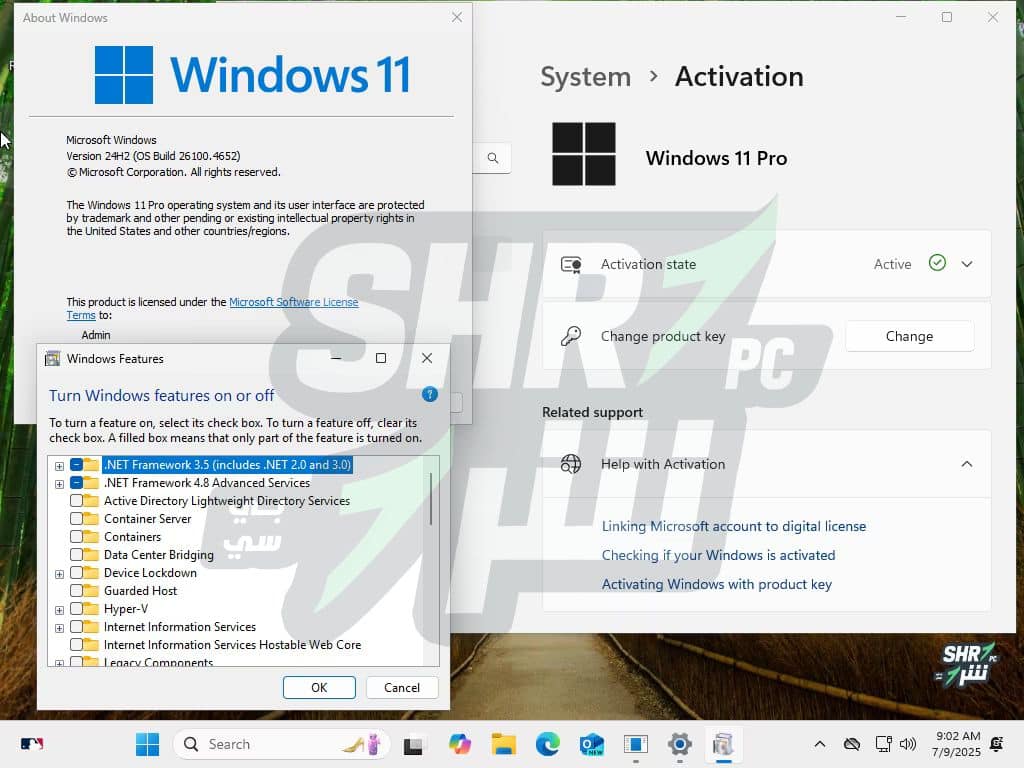This screenshot has width=1024, height=768.
Task: Check the Containers feature box
Action: 76,537
